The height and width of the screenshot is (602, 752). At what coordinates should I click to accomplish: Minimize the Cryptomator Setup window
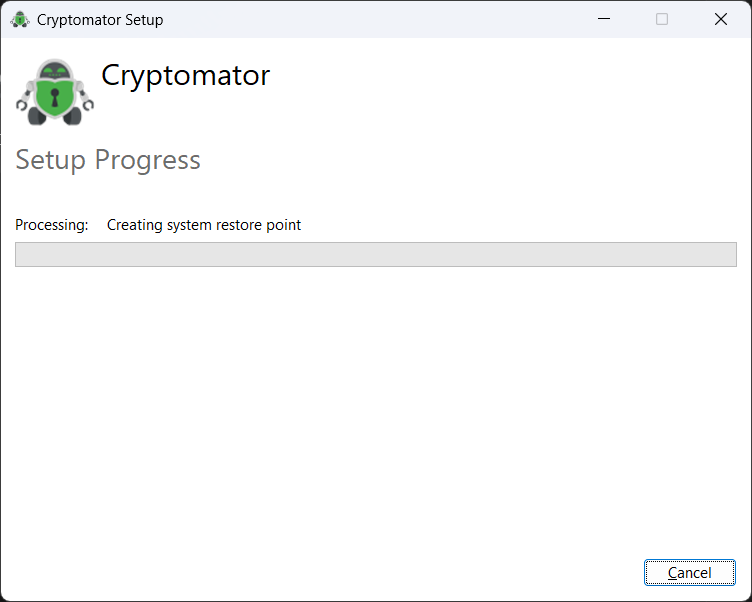[603, 19]
